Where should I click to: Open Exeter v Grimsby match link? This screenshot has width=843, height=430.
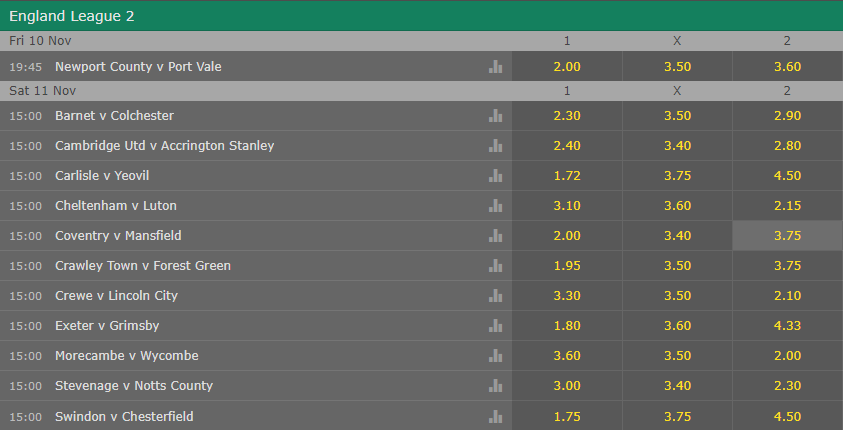tap(107, 326)
